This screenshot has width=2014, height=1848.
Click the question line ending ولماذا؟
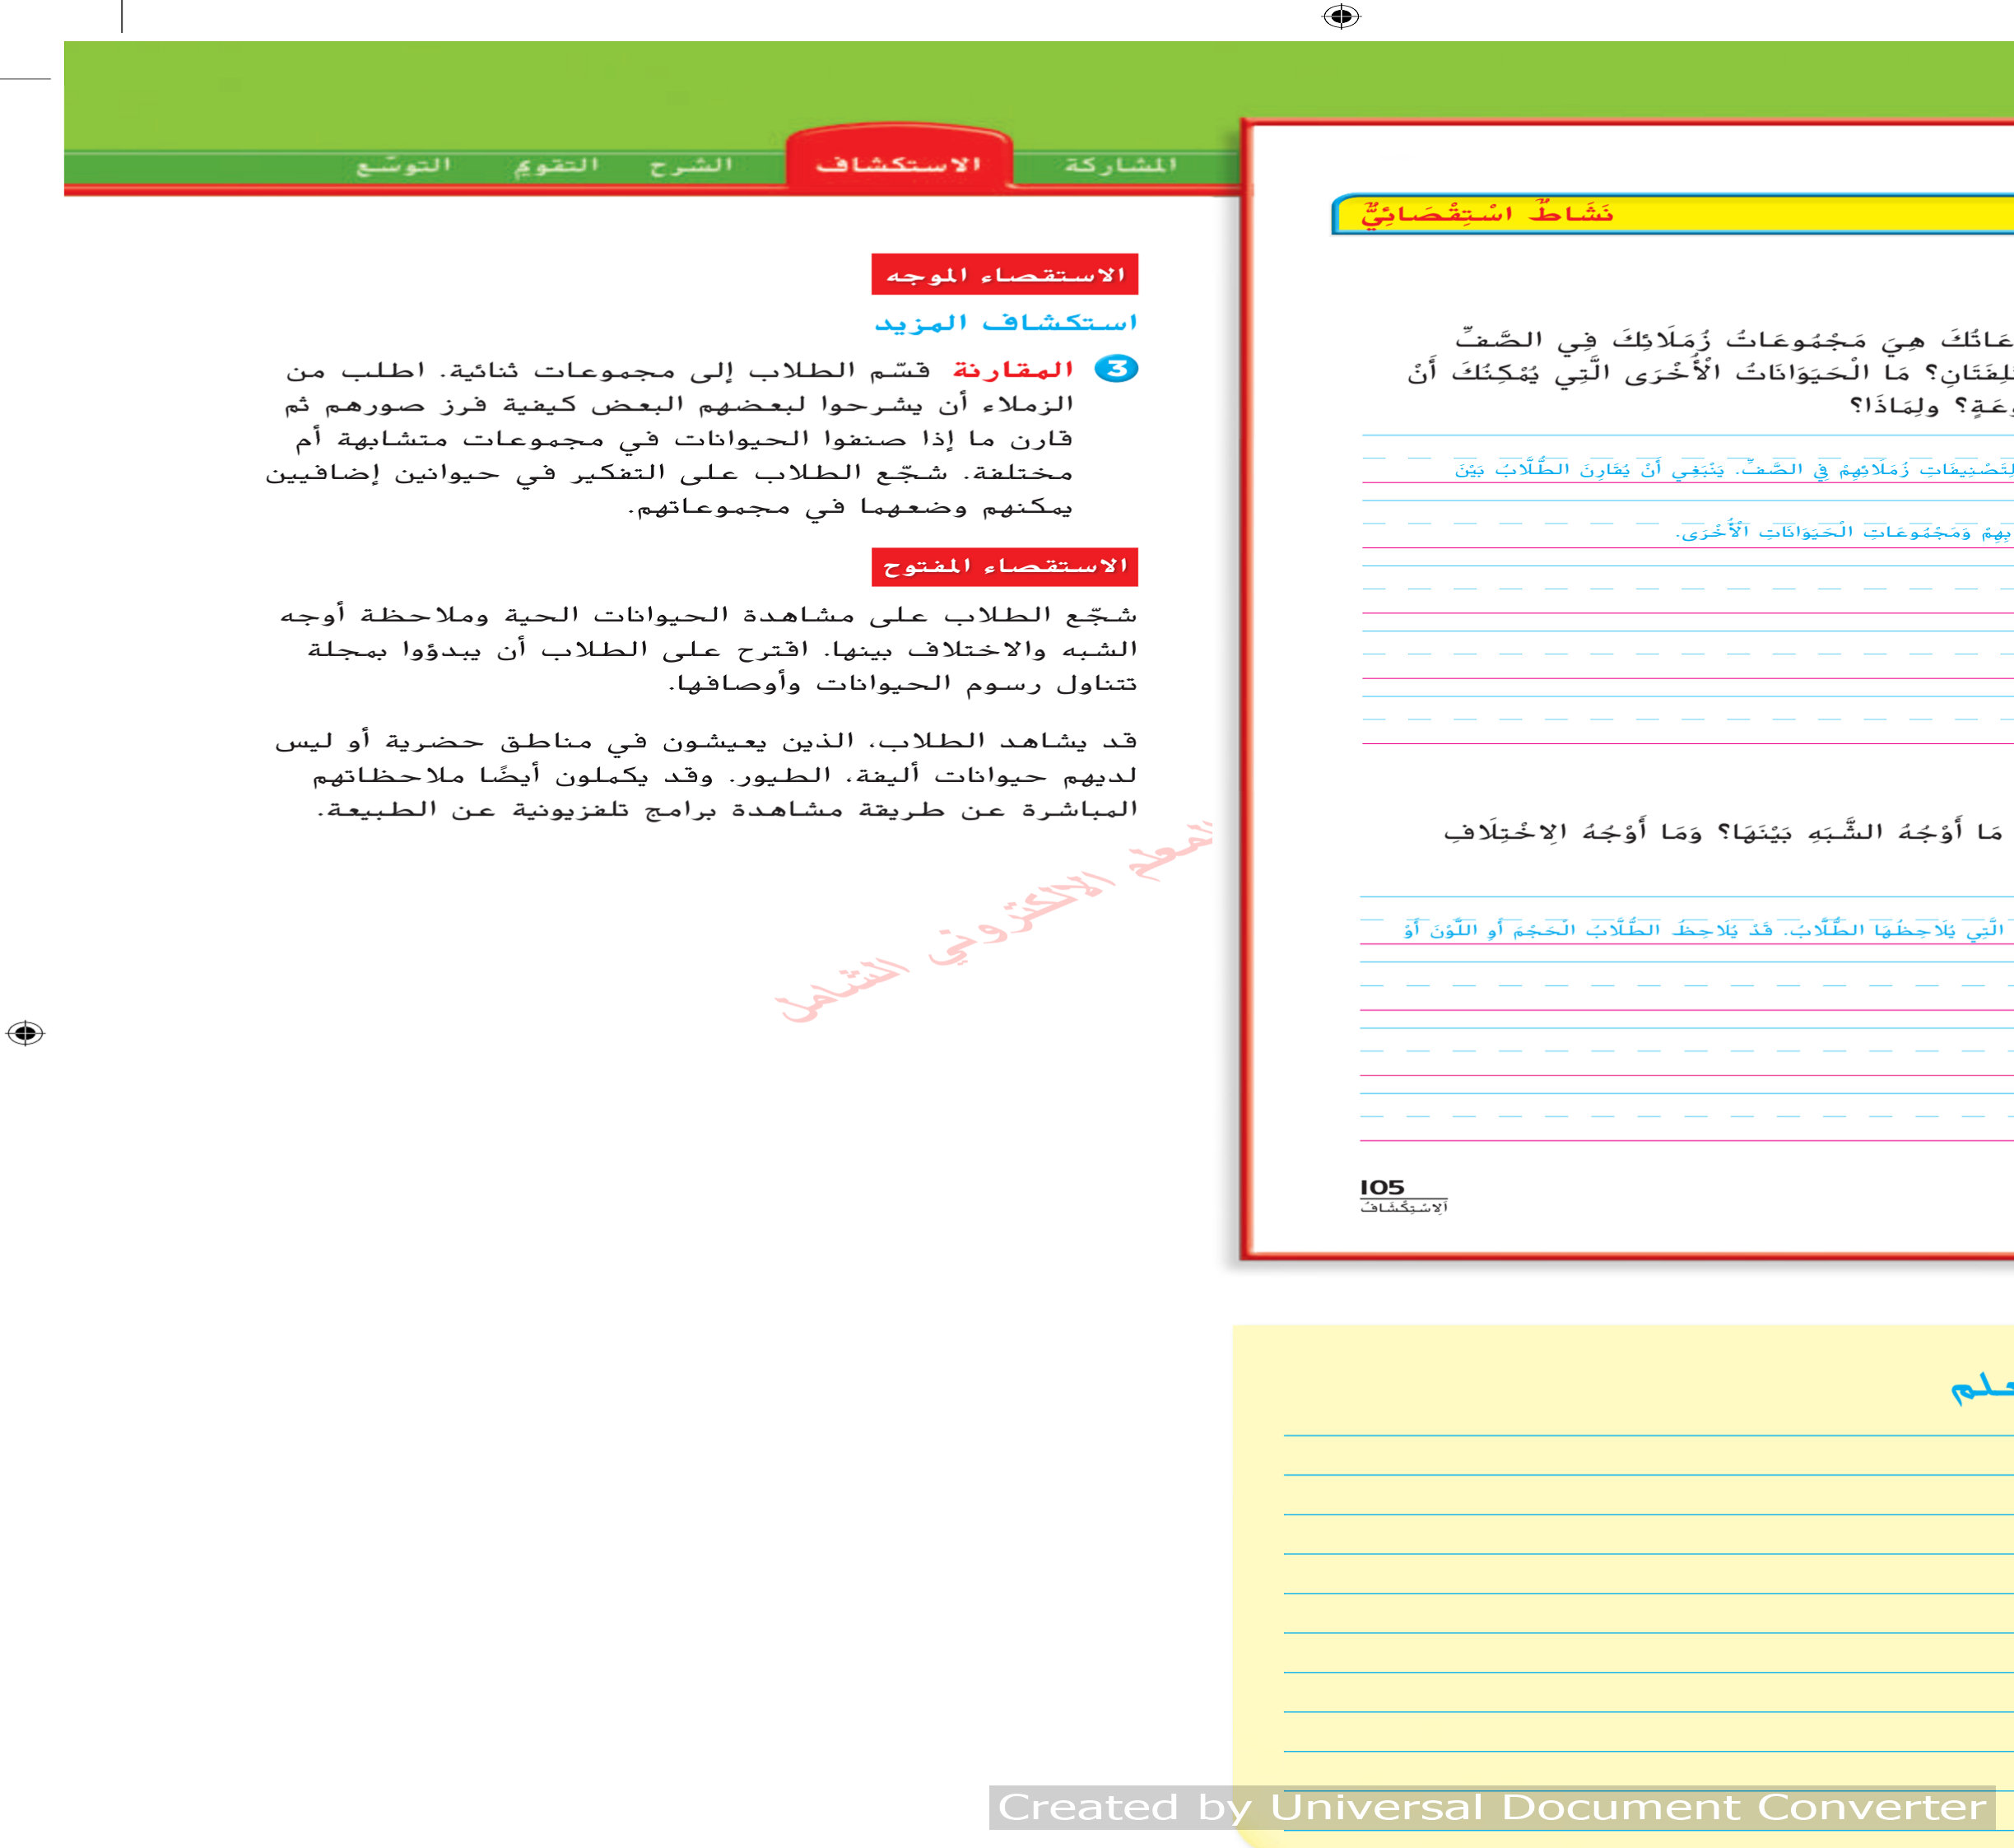coord(1930,406)
